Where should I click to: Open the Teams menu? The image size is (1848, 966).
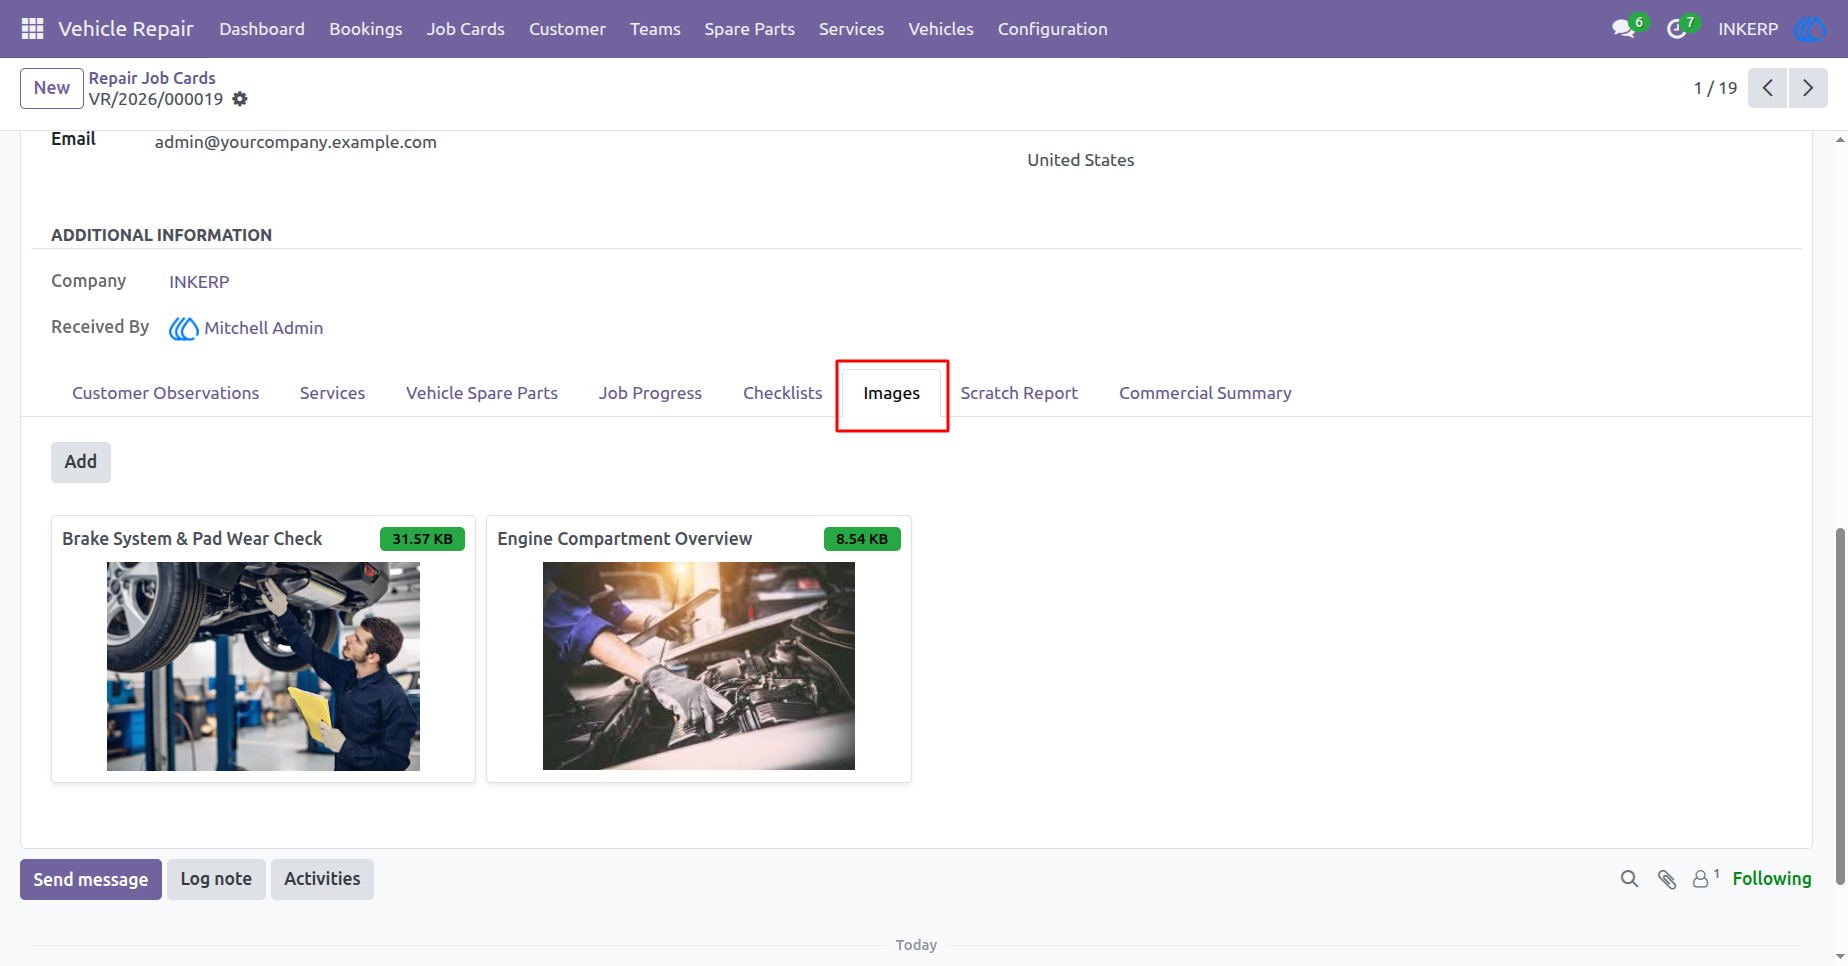click(x=655, y=29)
